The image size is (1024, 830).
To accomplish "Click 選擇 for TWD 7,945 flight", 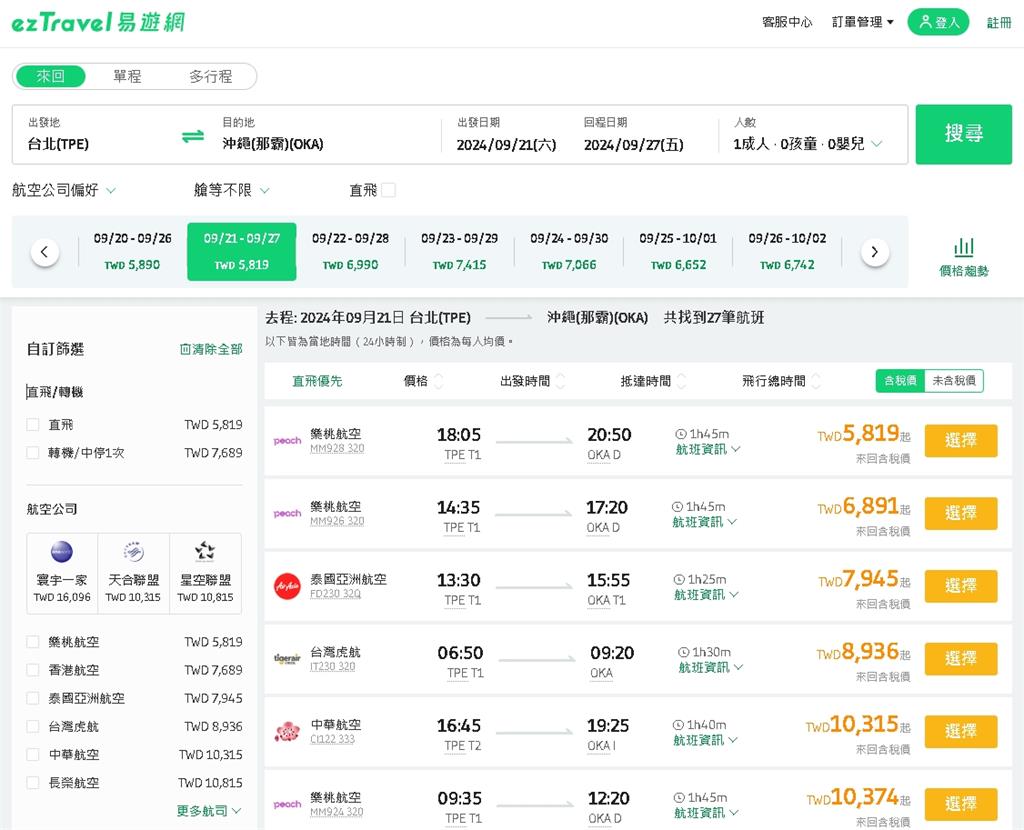I will tap(961, 586).
